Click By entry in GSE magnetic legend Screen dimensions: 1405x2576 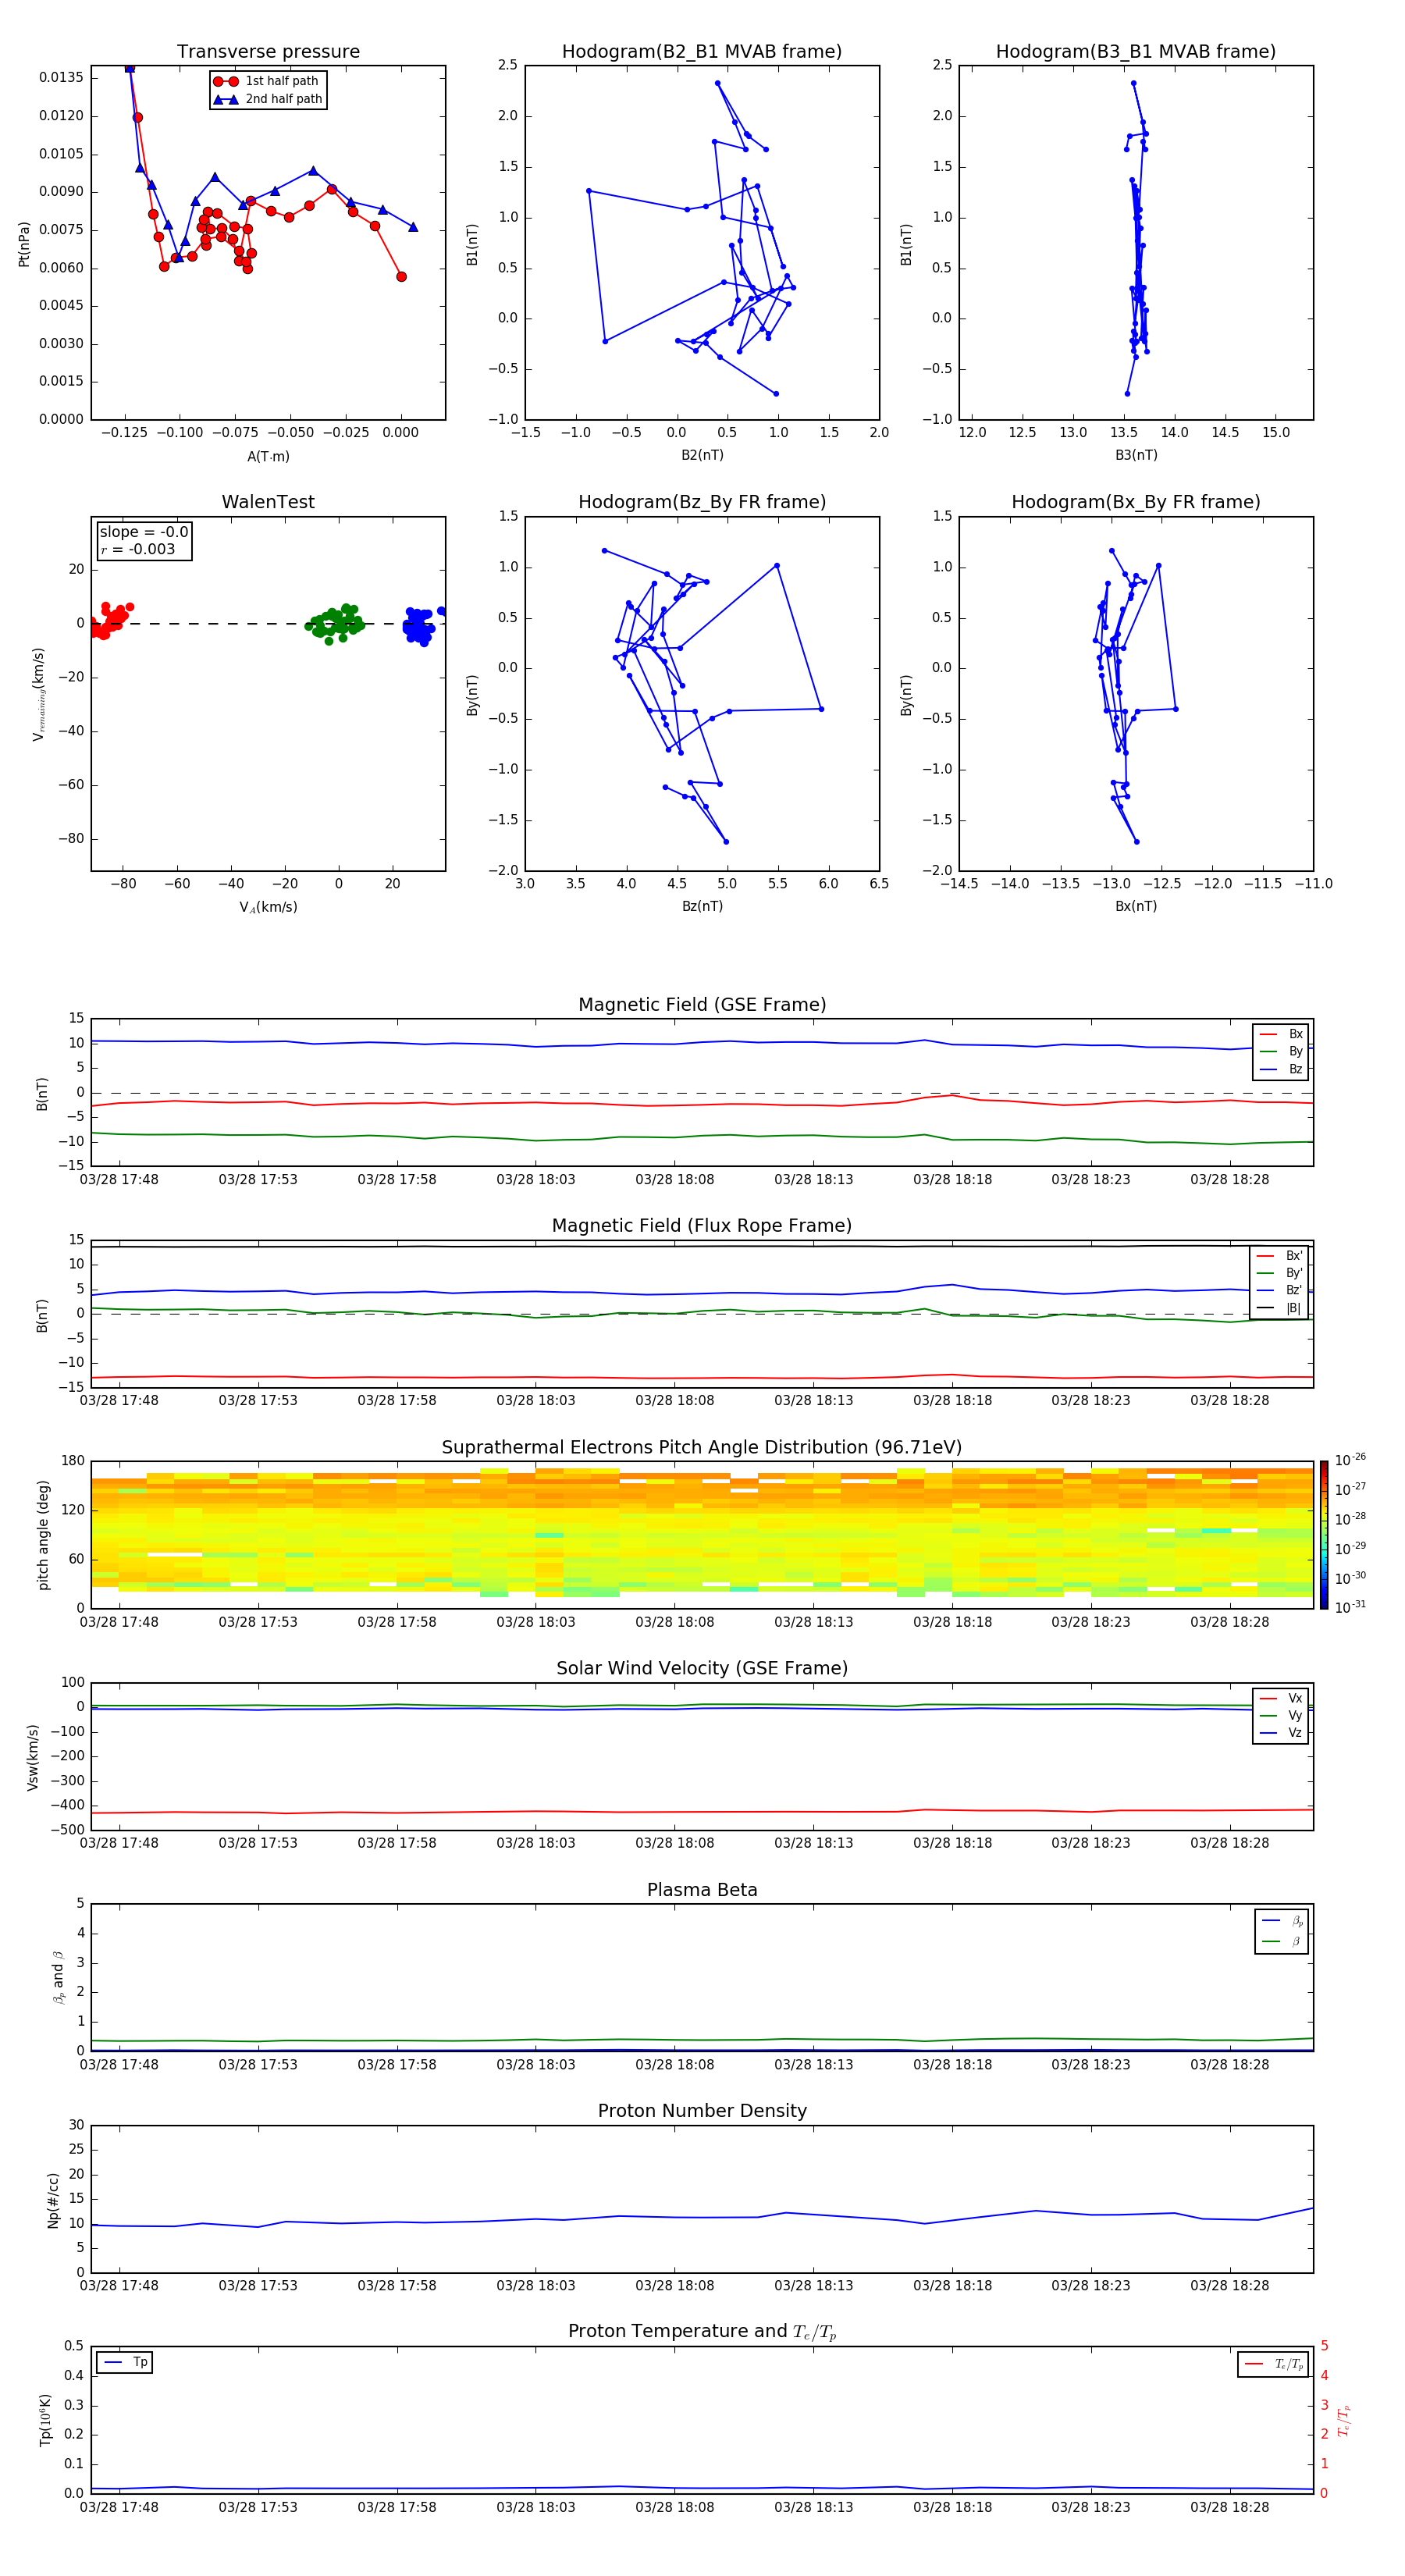tap(1281, 1051)
